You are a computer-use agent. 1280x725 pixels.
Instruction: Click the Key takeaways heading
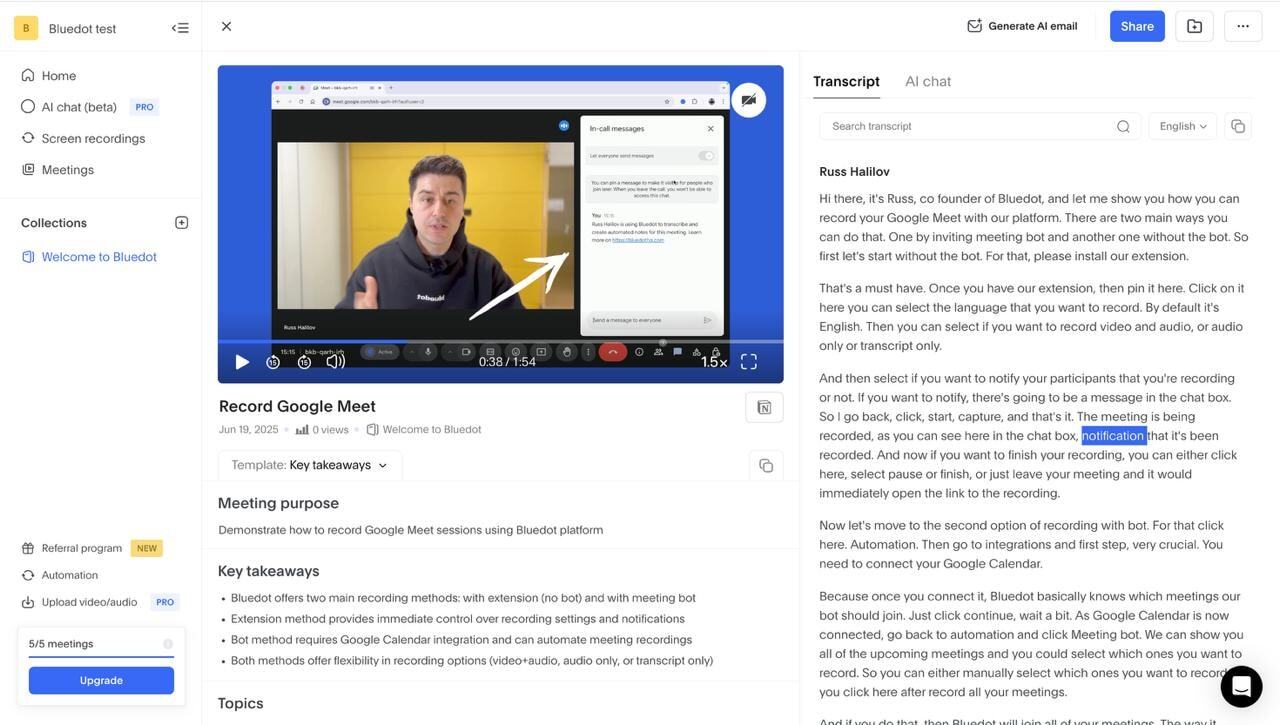point(269,571)
